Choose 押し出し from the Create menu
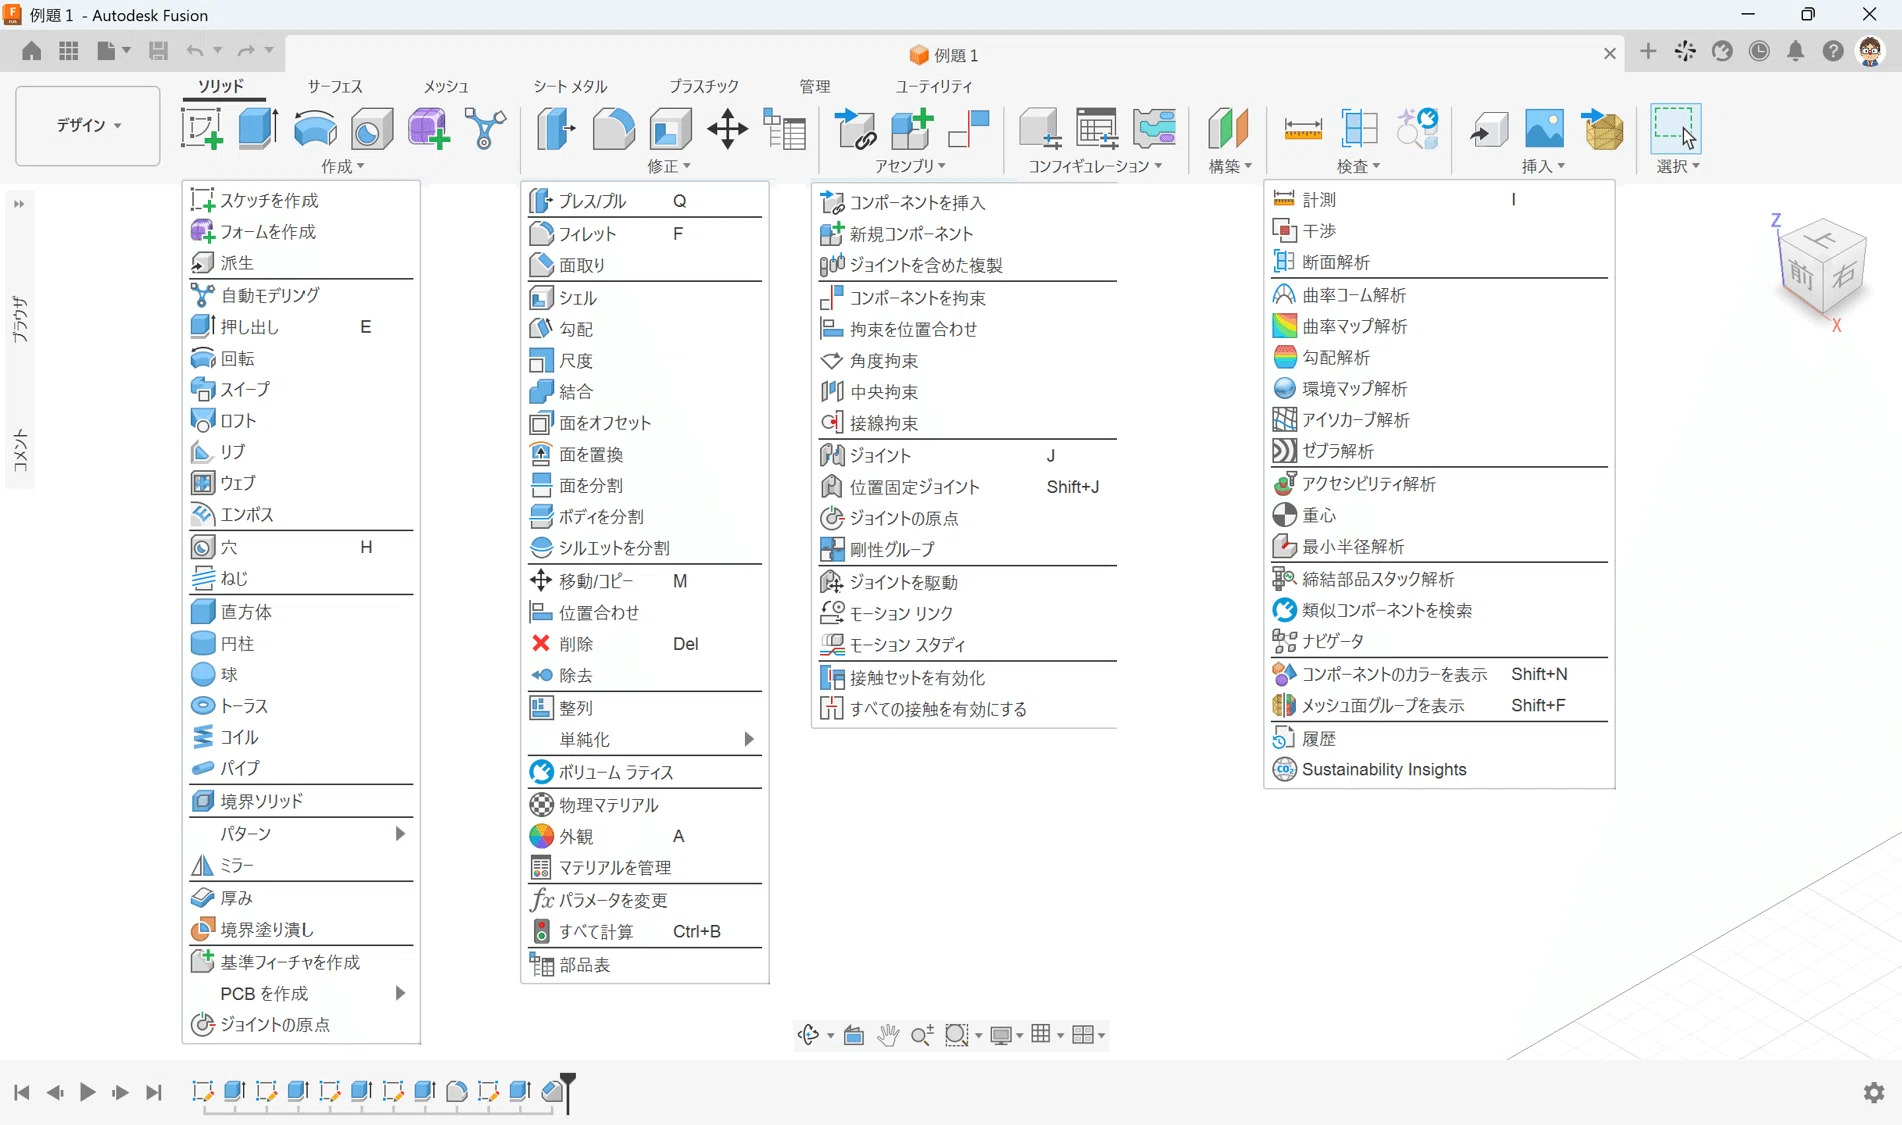Screen dimensions: 1902x1125 pos(301,327)
